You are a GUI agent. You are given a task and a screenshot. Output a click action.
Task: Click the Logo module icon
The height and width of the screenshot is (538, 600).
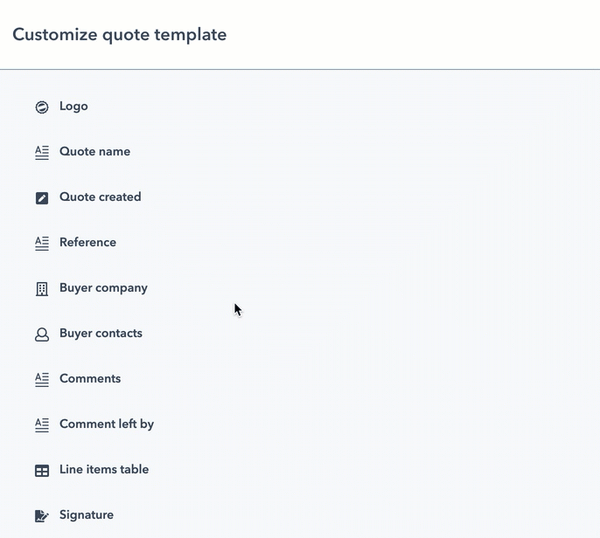click(x=42, y=107)
